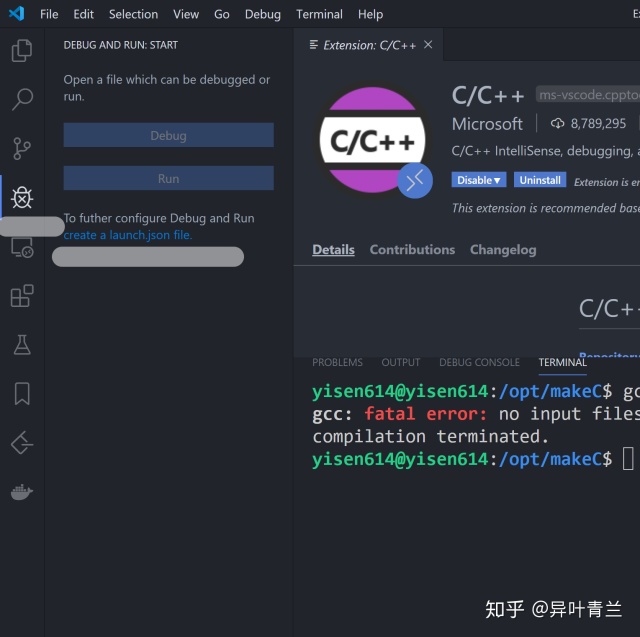Switch to the Contributions tab
This screenshot has width=640, height=637.
pos(412,249)
